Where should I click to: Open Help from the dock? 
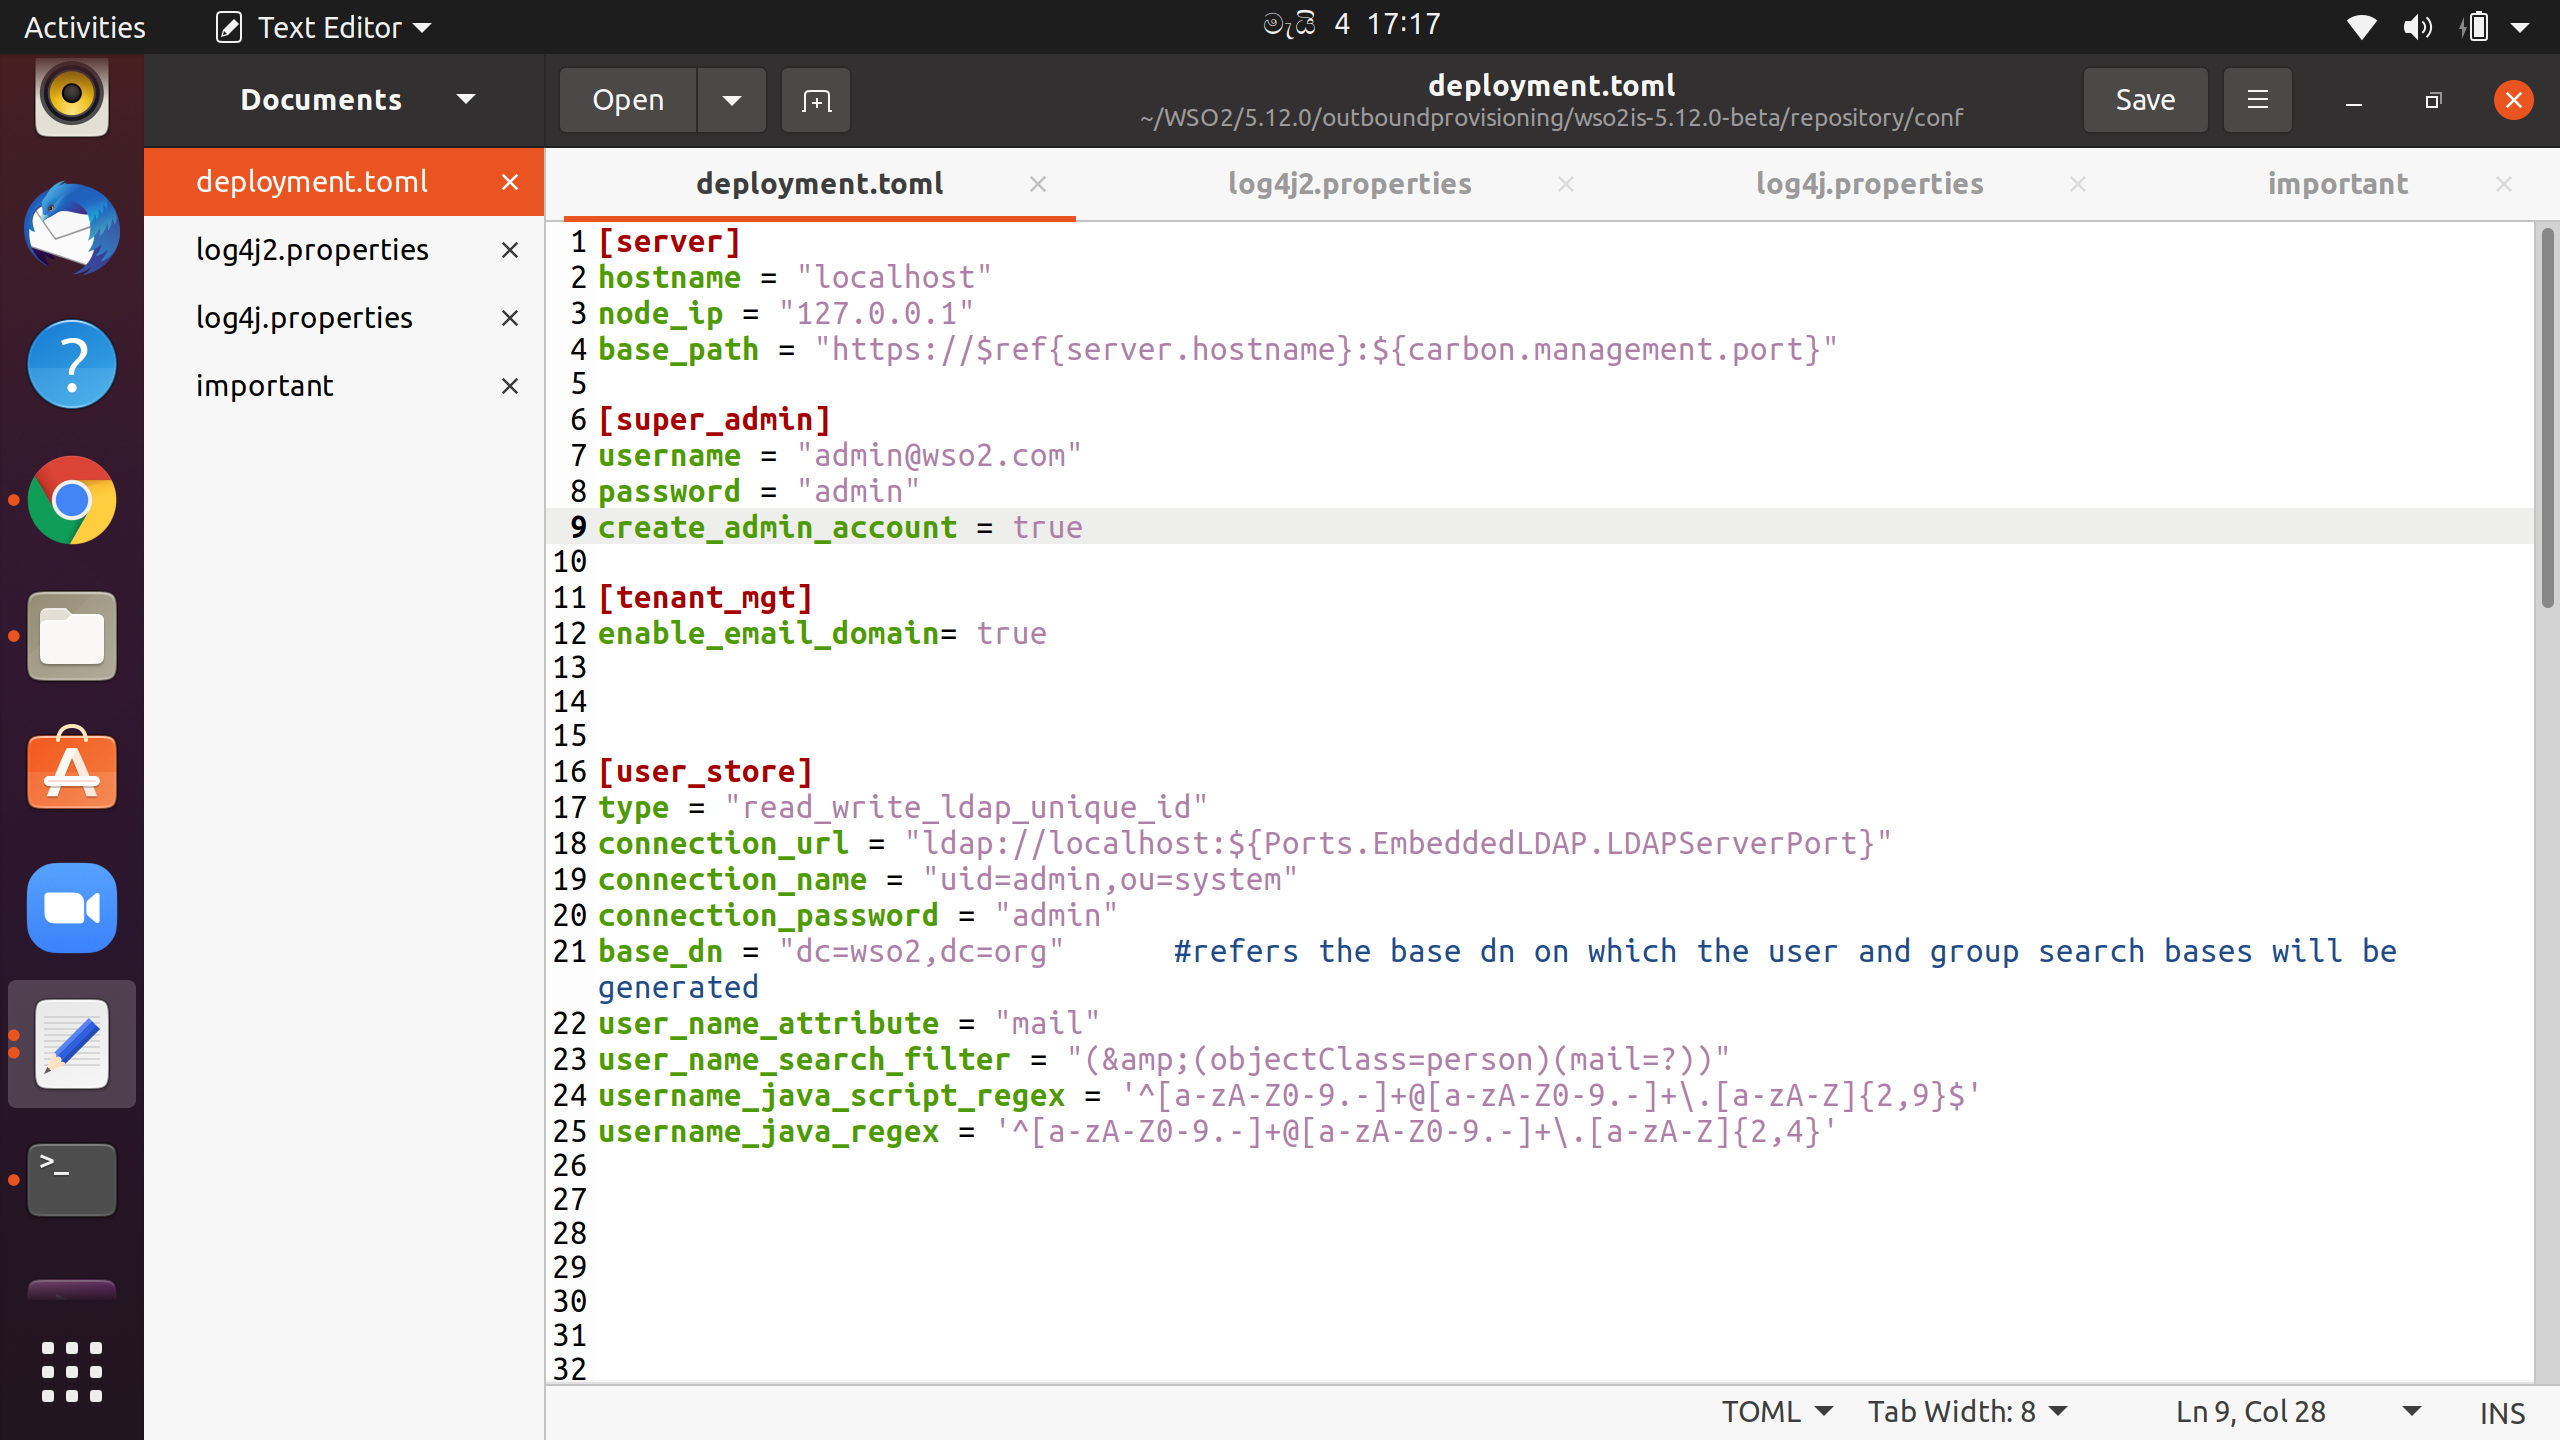click(x=71, y=365)
